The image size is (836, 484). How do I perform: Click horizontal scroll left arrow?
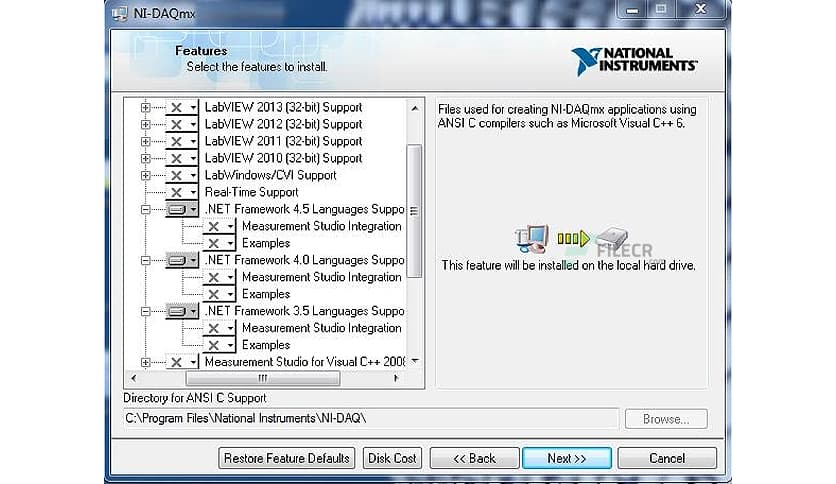click(x=133, y=378)
